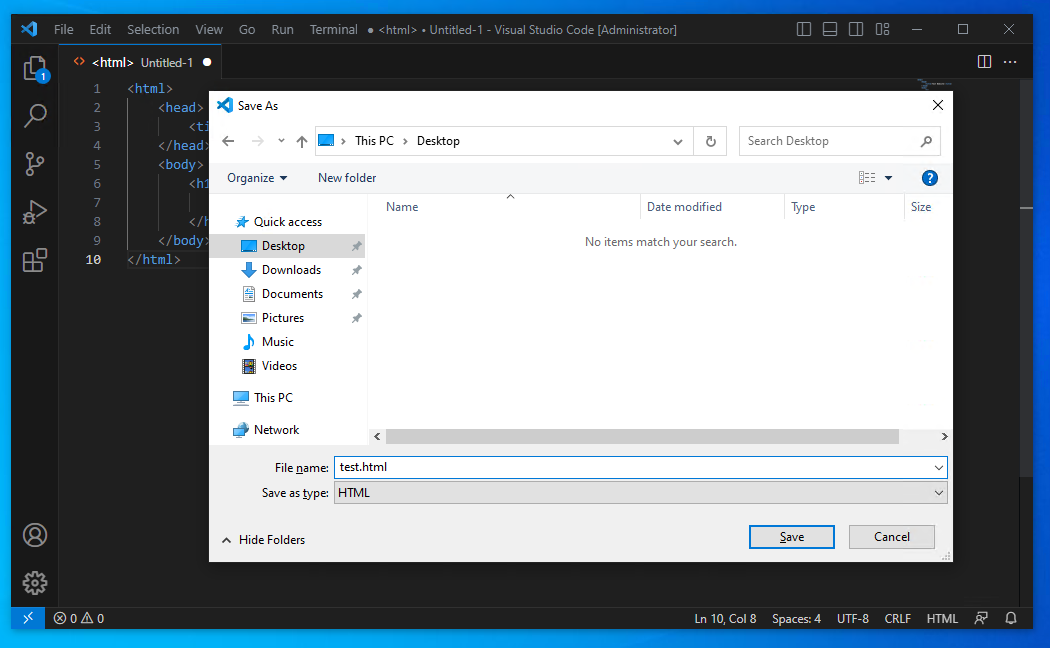Open notifications bell in status bar
Image resolution: width=1050 pixels, height=648 pixels.
point(1011,619)
